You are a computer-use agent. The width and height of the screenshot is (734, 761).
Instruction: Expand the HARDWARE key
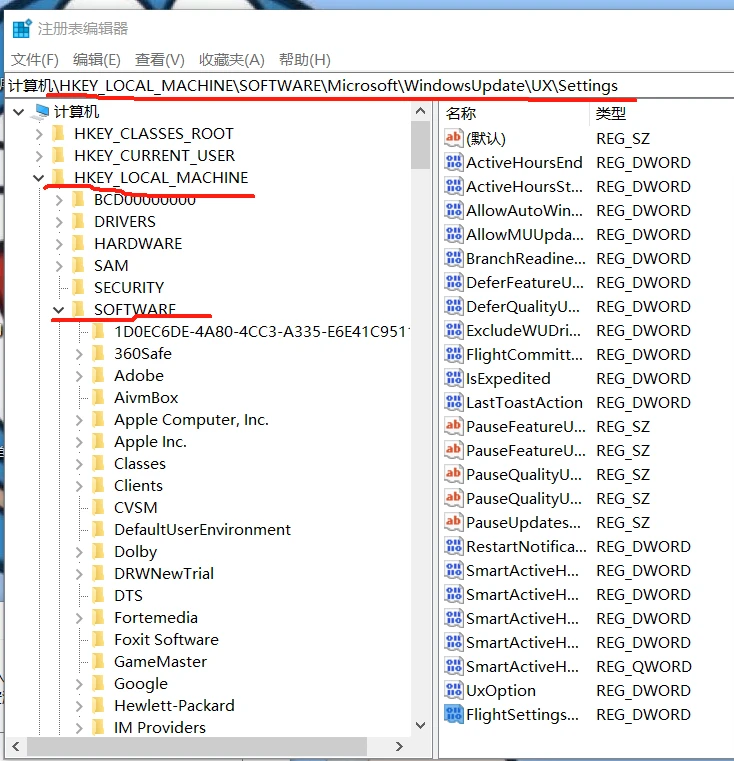59,244
